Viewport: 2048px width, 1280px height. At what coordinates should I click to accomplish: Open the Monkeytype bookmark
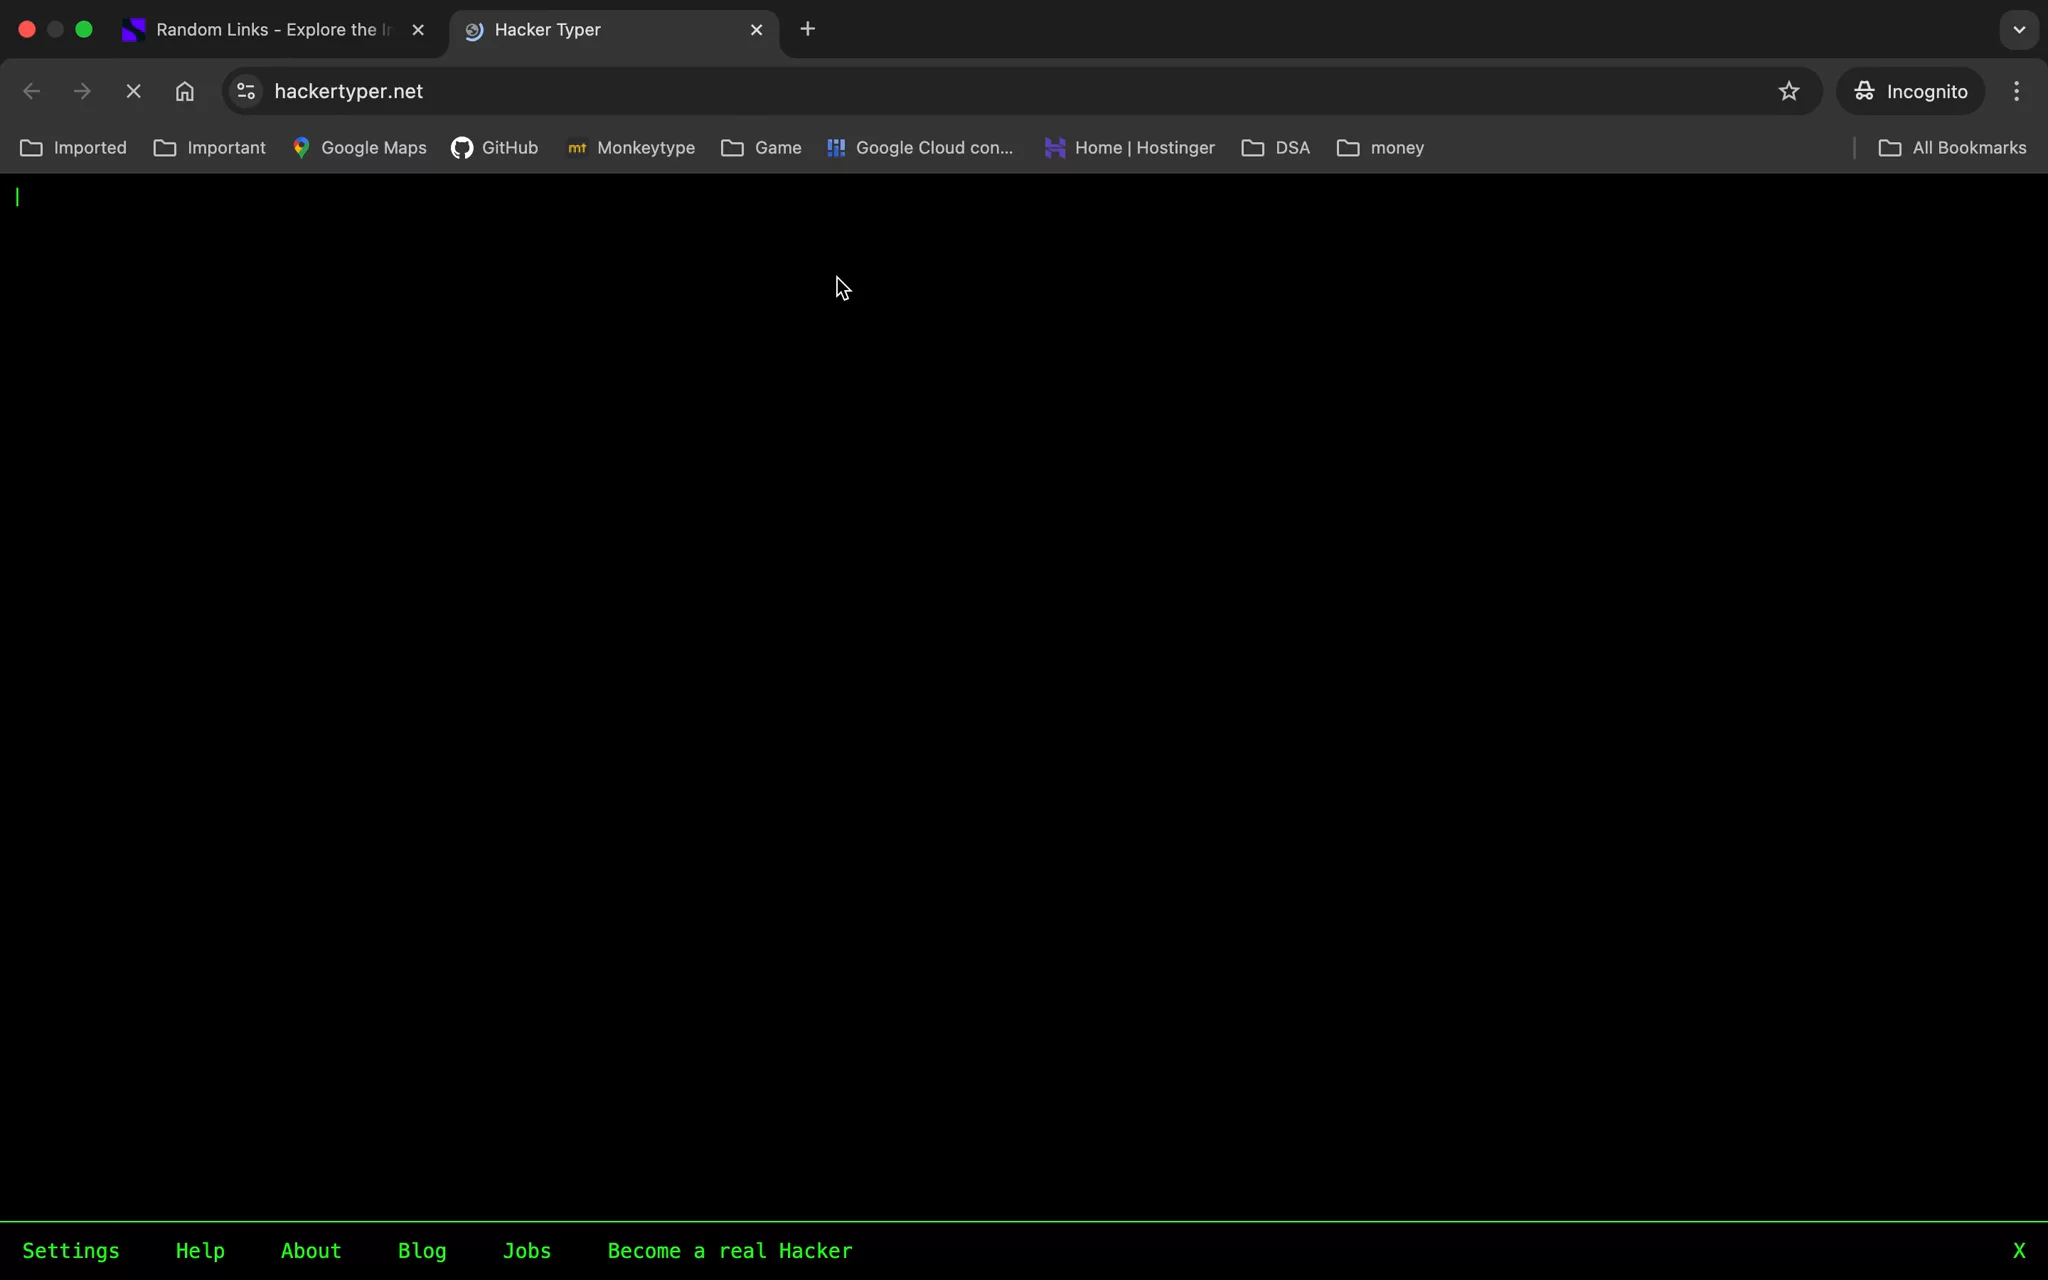point(631,148)
